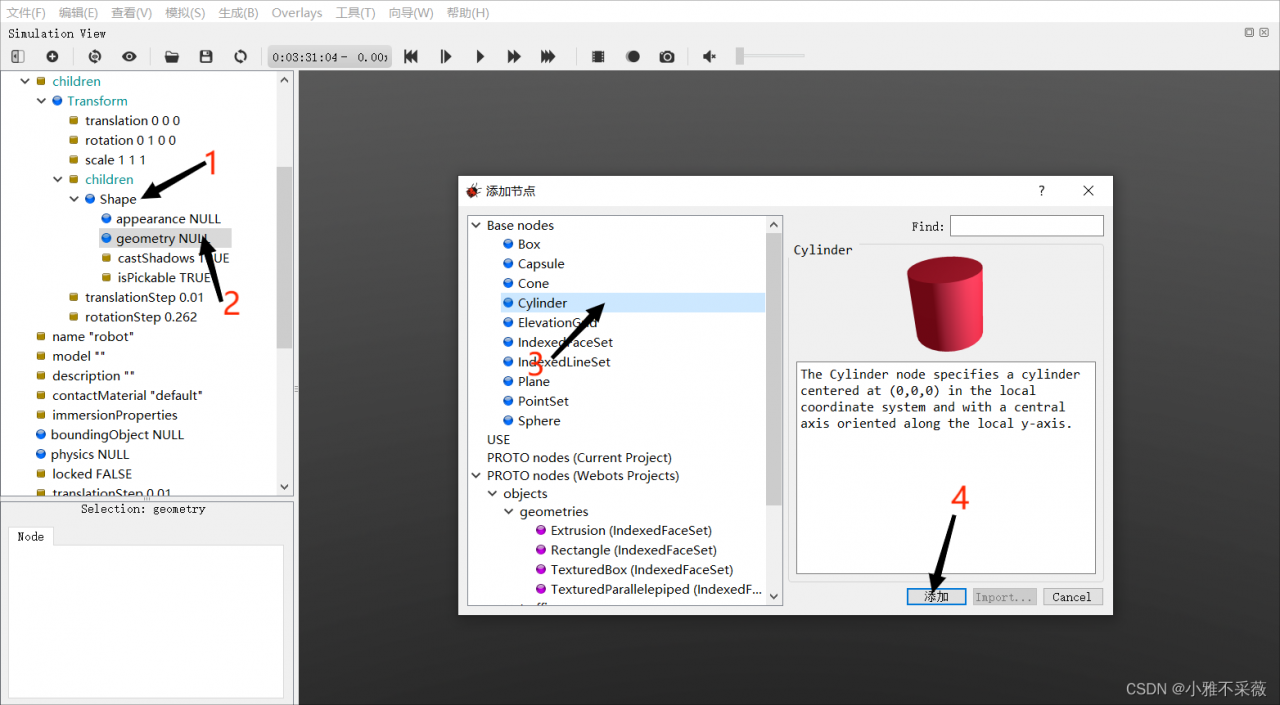
Task: Run simulation in real time
Action: click(480, 57)
